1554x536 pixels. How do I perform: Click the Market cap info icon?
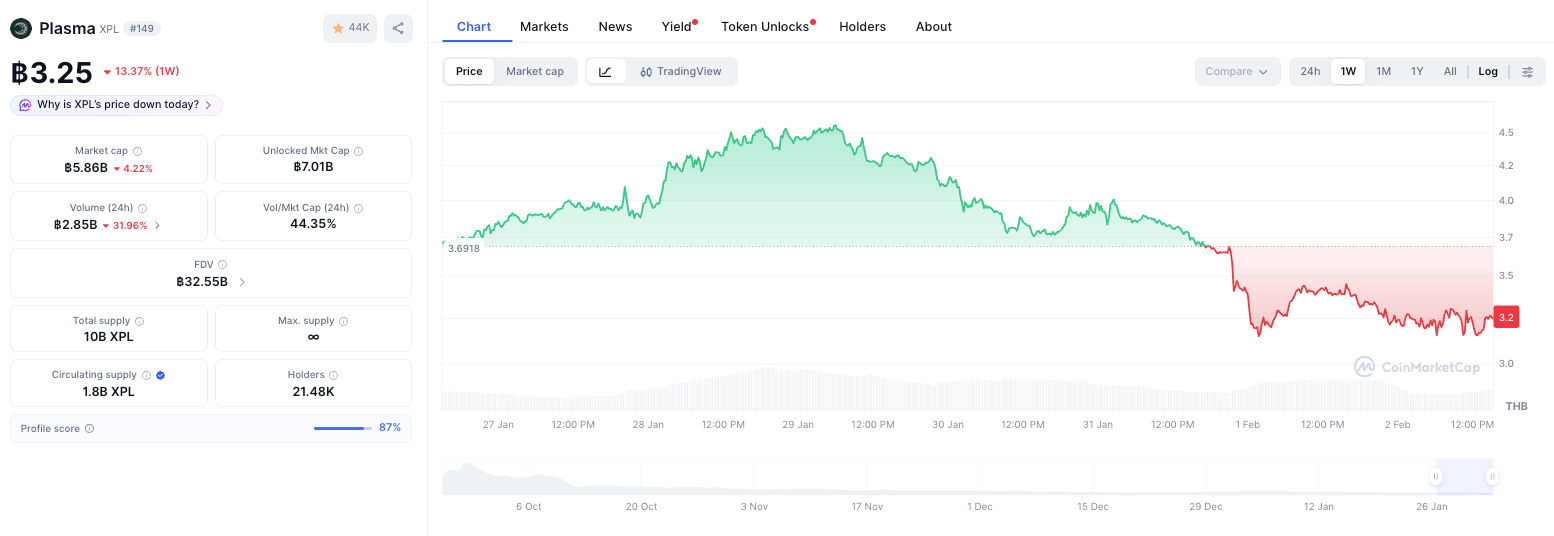tap(138, 151)
